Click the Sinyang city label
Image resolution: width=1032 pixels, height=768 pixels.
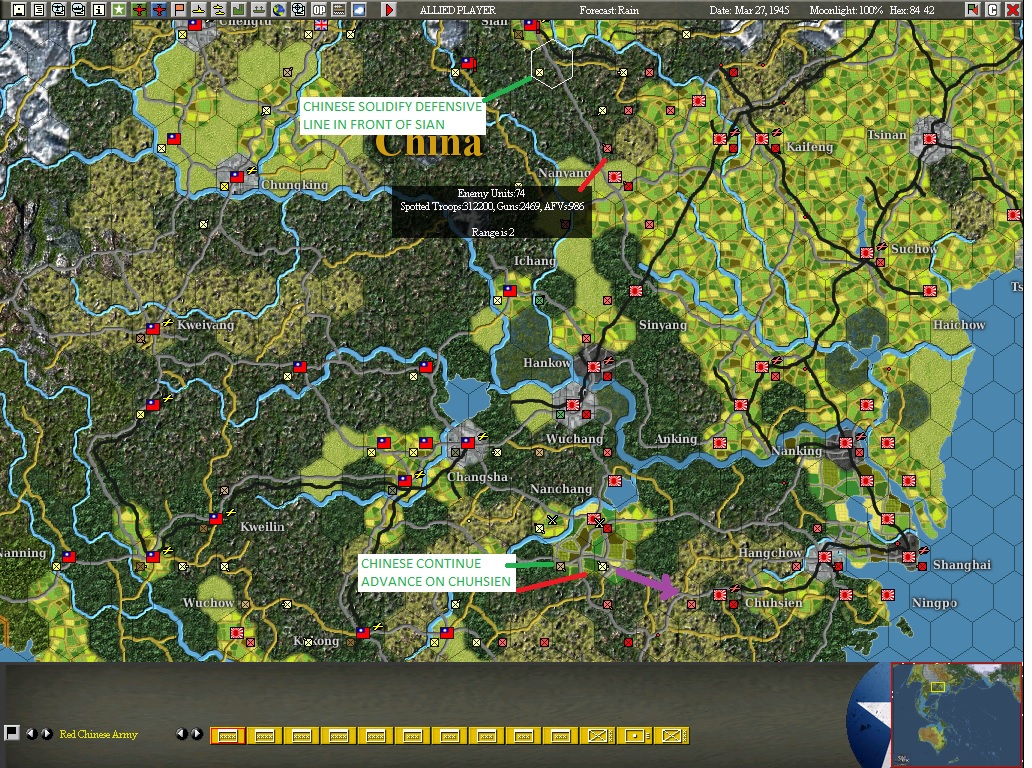[663, 325]
